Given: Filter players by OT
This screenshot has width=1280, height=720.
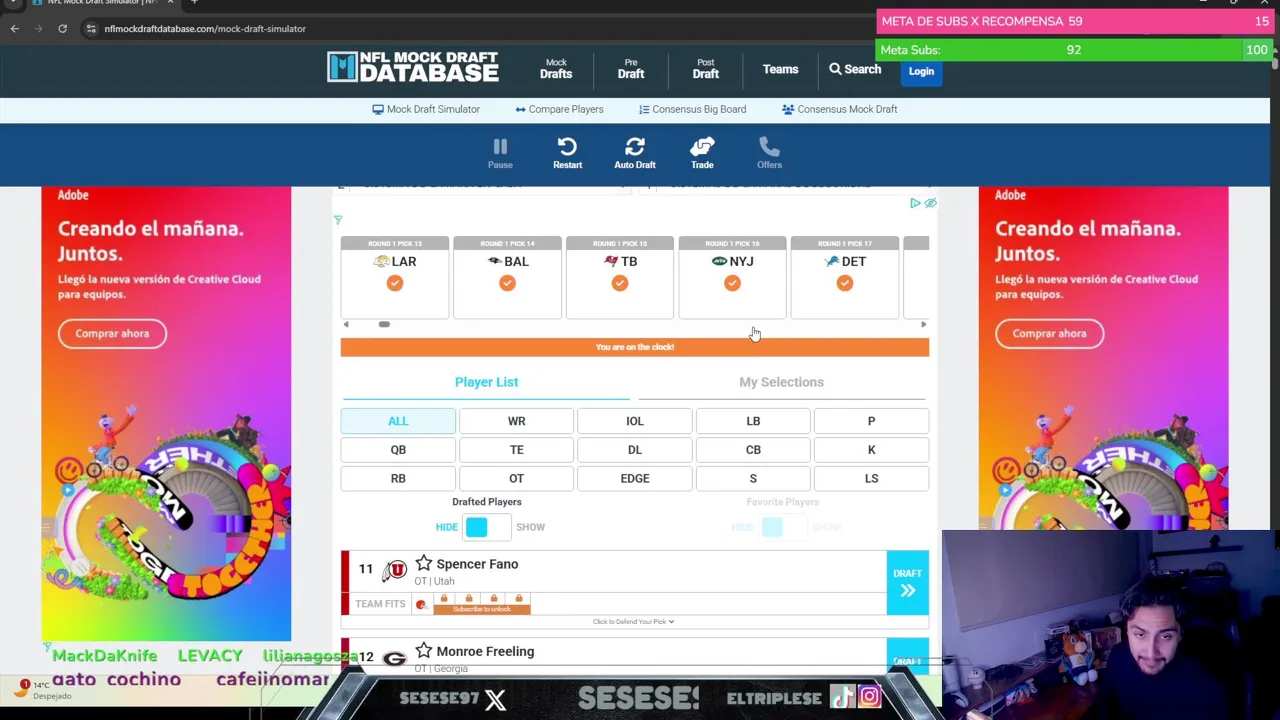Looking at the screenshot, I should pos(516,478).
